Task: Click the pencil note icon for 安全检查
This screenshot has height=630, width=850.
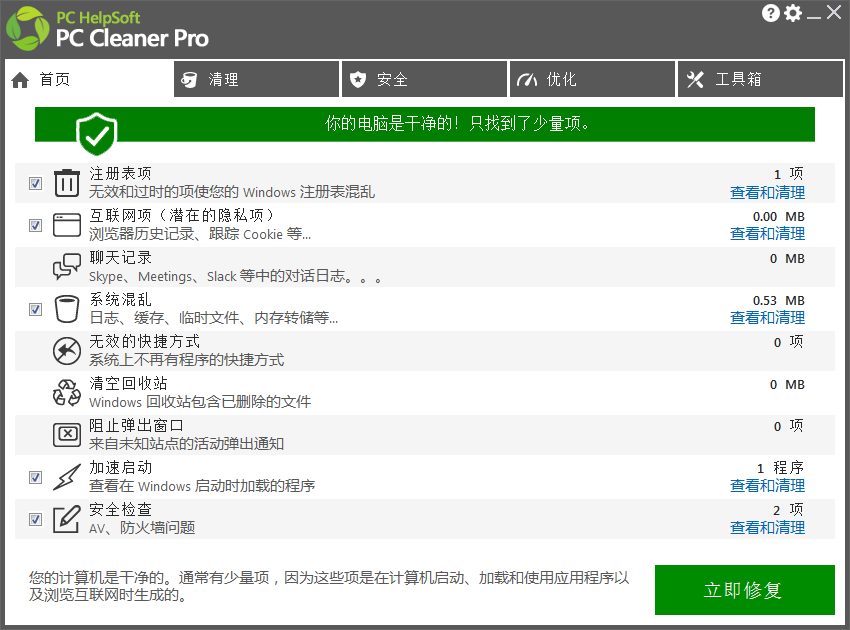Action: pos(67,519)
